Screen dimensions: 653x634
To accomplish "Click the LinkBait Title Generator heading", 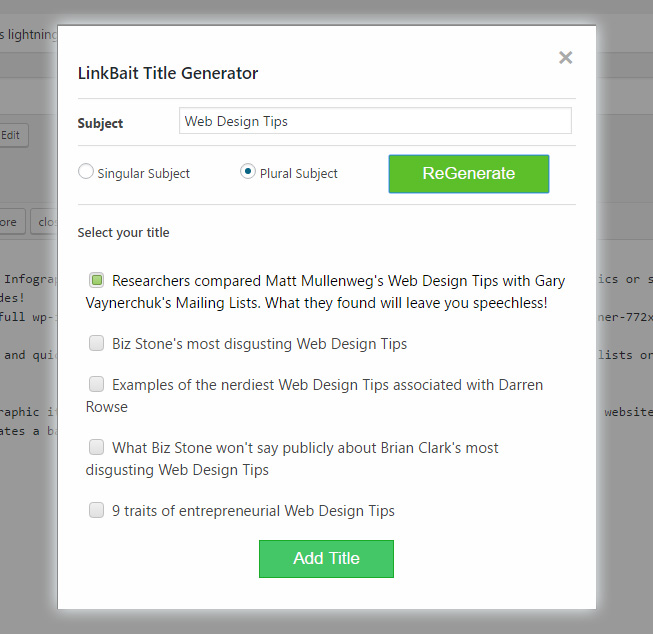I will pos(168,73).
